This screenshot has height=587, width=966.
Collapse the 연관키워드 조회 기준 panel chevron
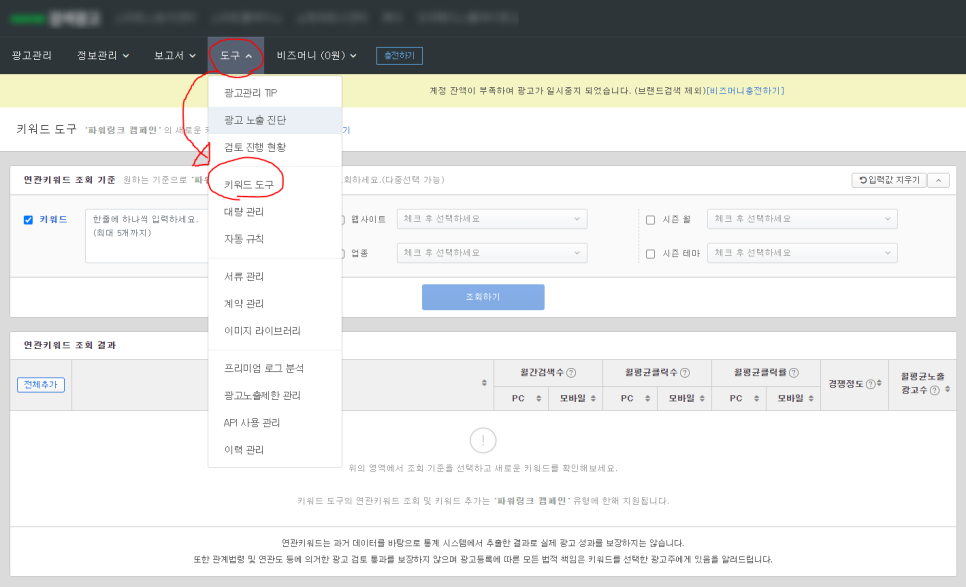(938, 180)
